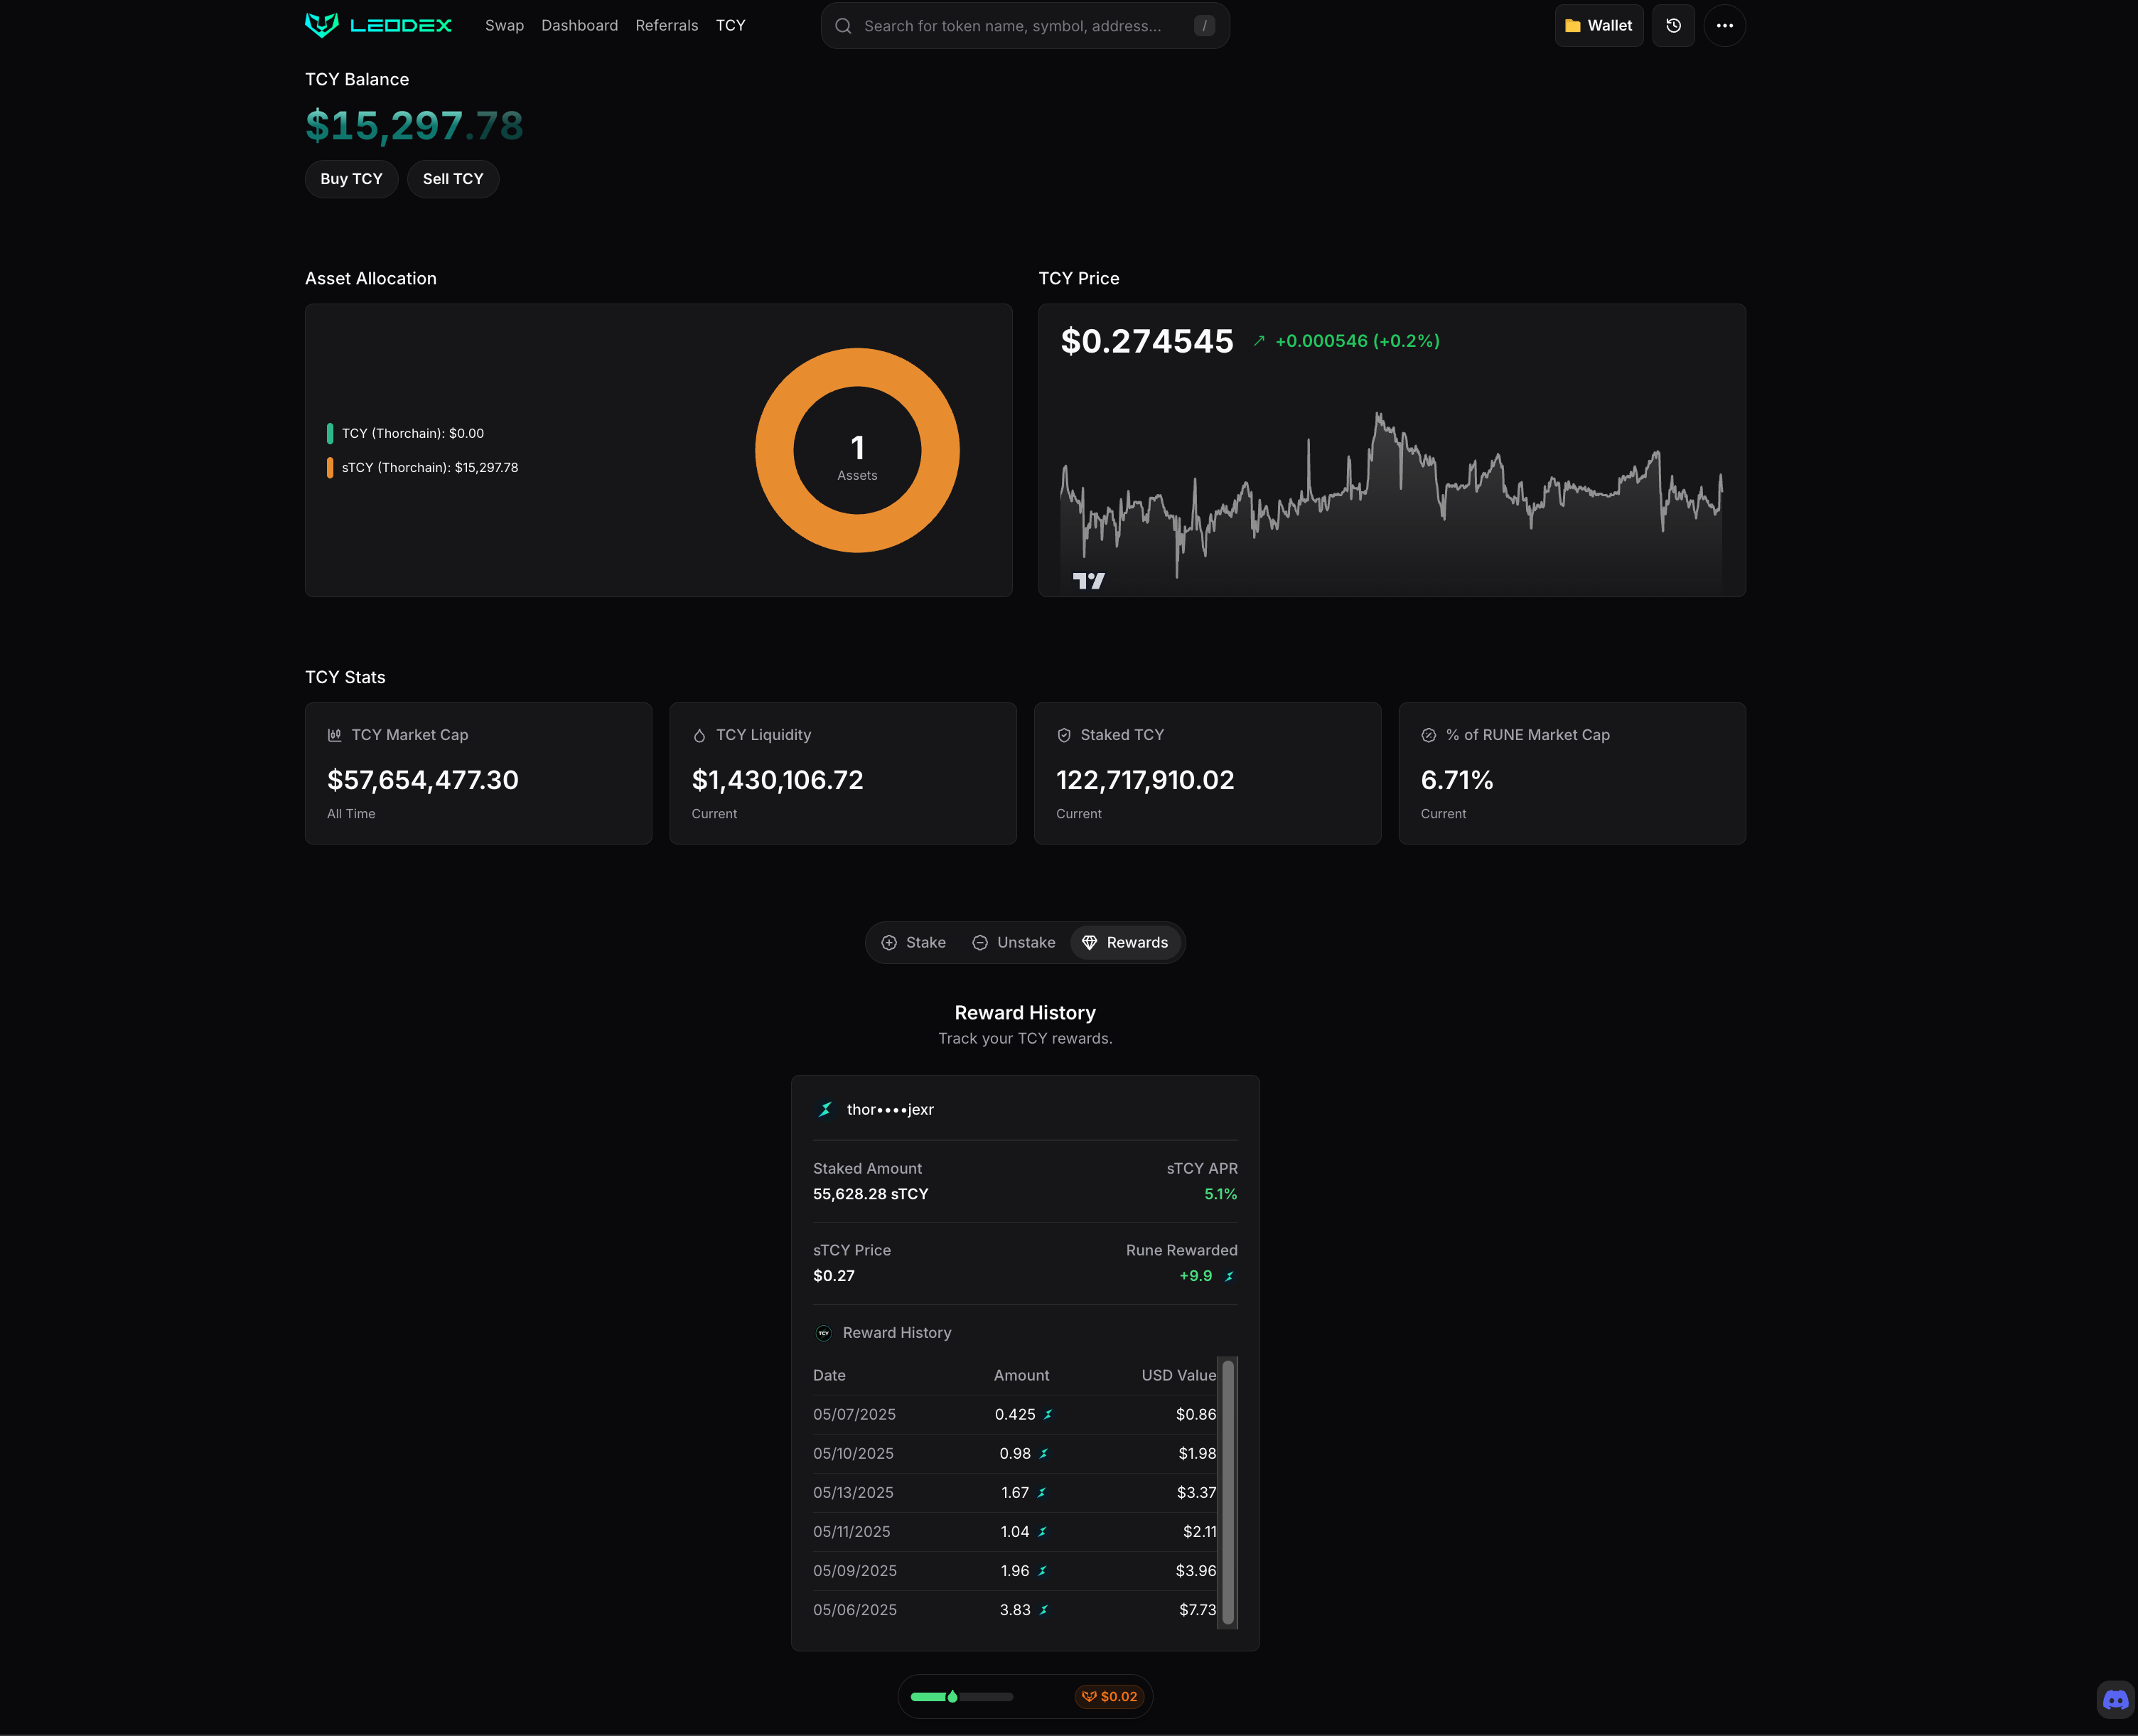2138x1736 pixels.
Task: Click the search magnifier icon
Action: tap(843, 26)
